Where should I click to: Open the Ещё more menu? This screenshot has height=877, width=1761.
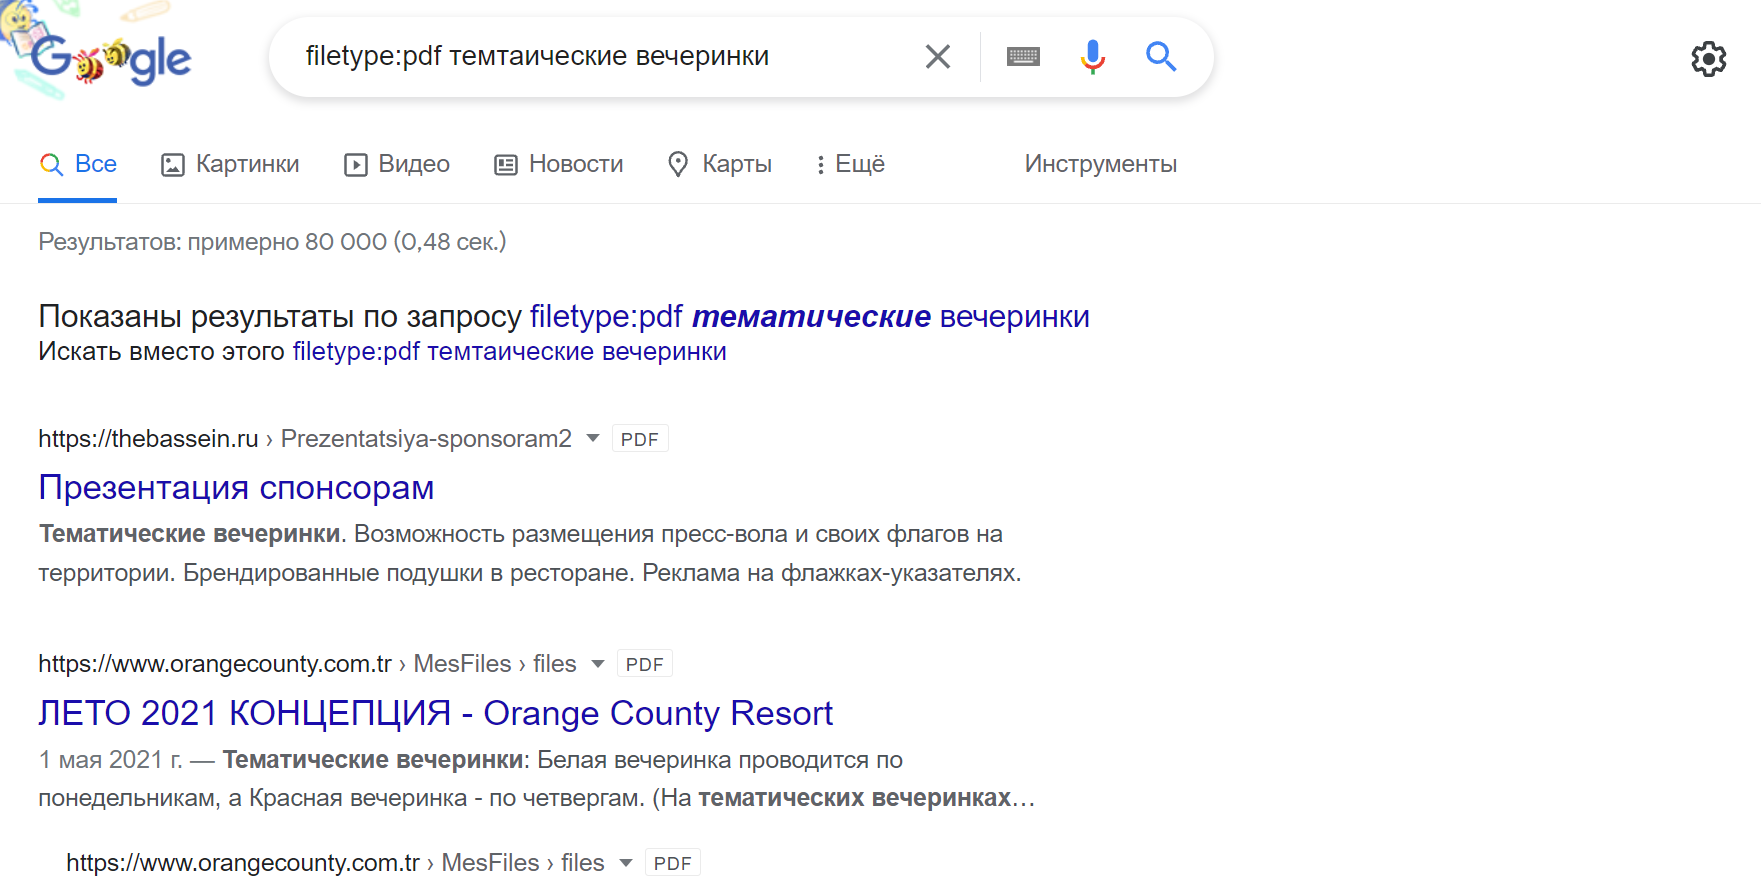(850, 164)
